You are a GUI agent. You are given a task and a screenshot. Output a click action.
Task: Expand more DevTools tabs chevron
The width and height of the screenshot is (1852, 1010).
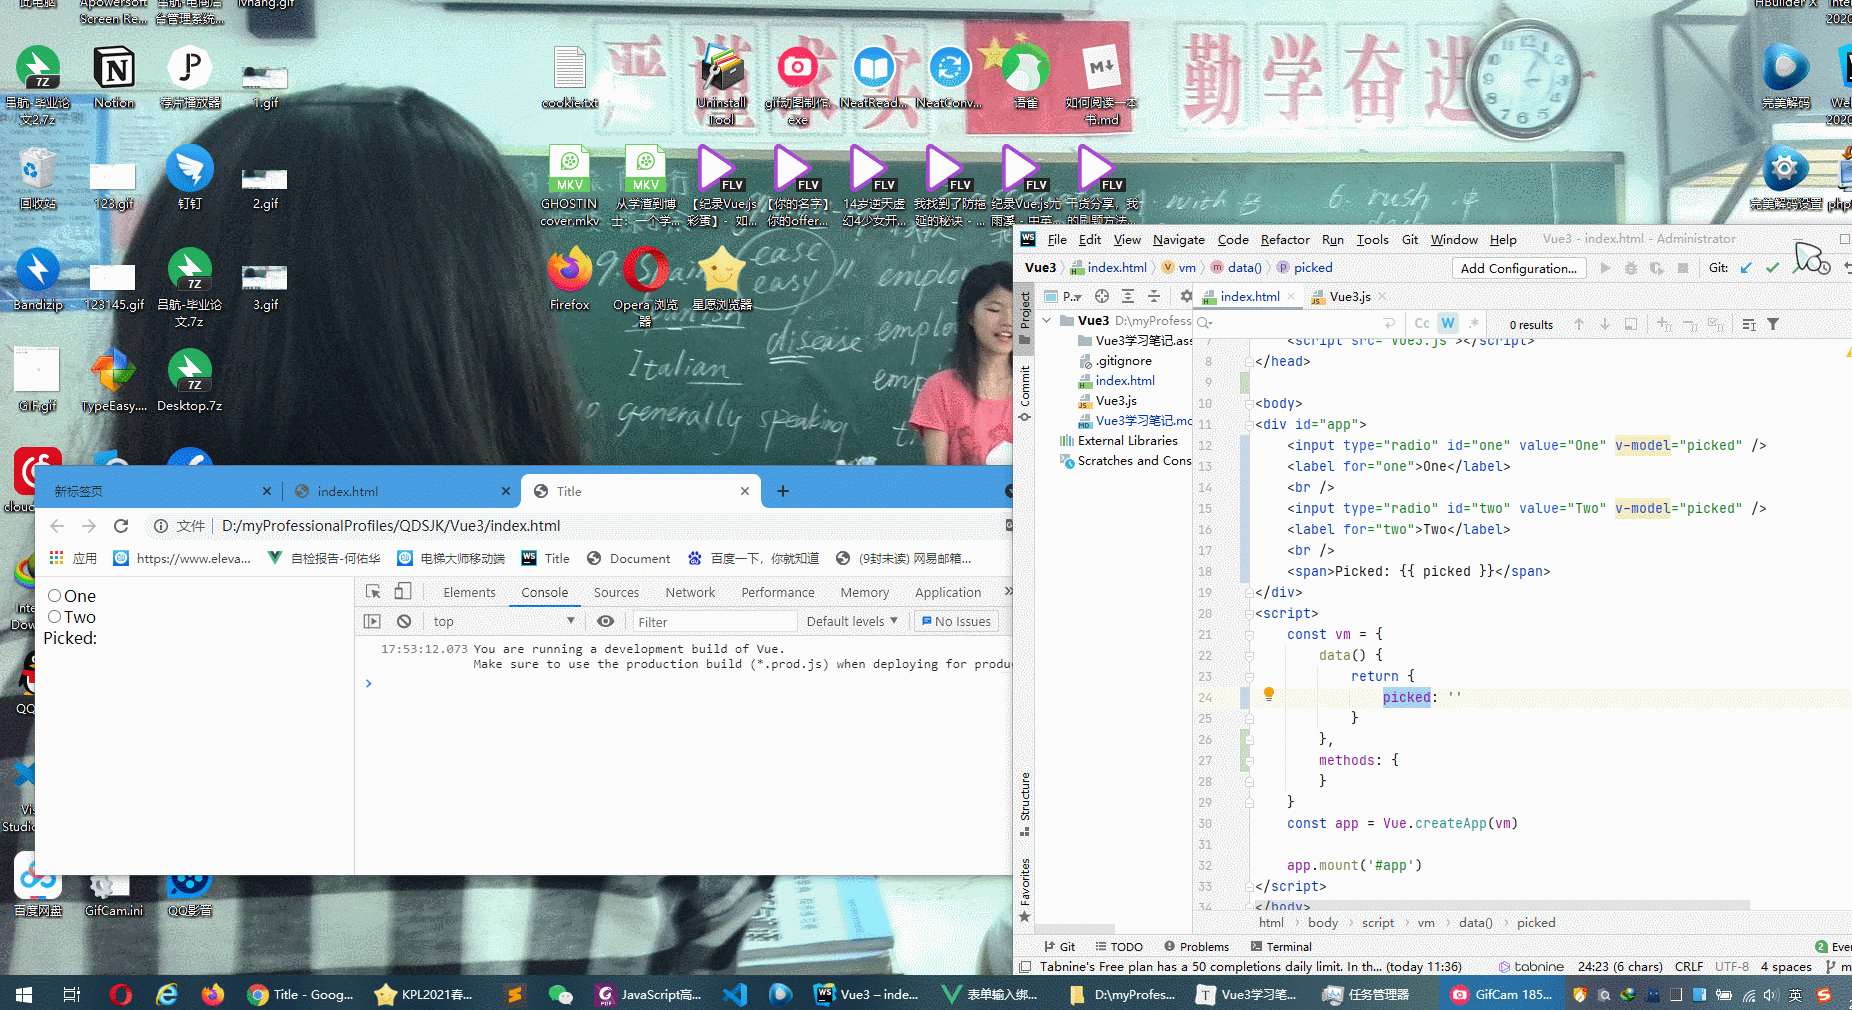(x=1008, y=592)
